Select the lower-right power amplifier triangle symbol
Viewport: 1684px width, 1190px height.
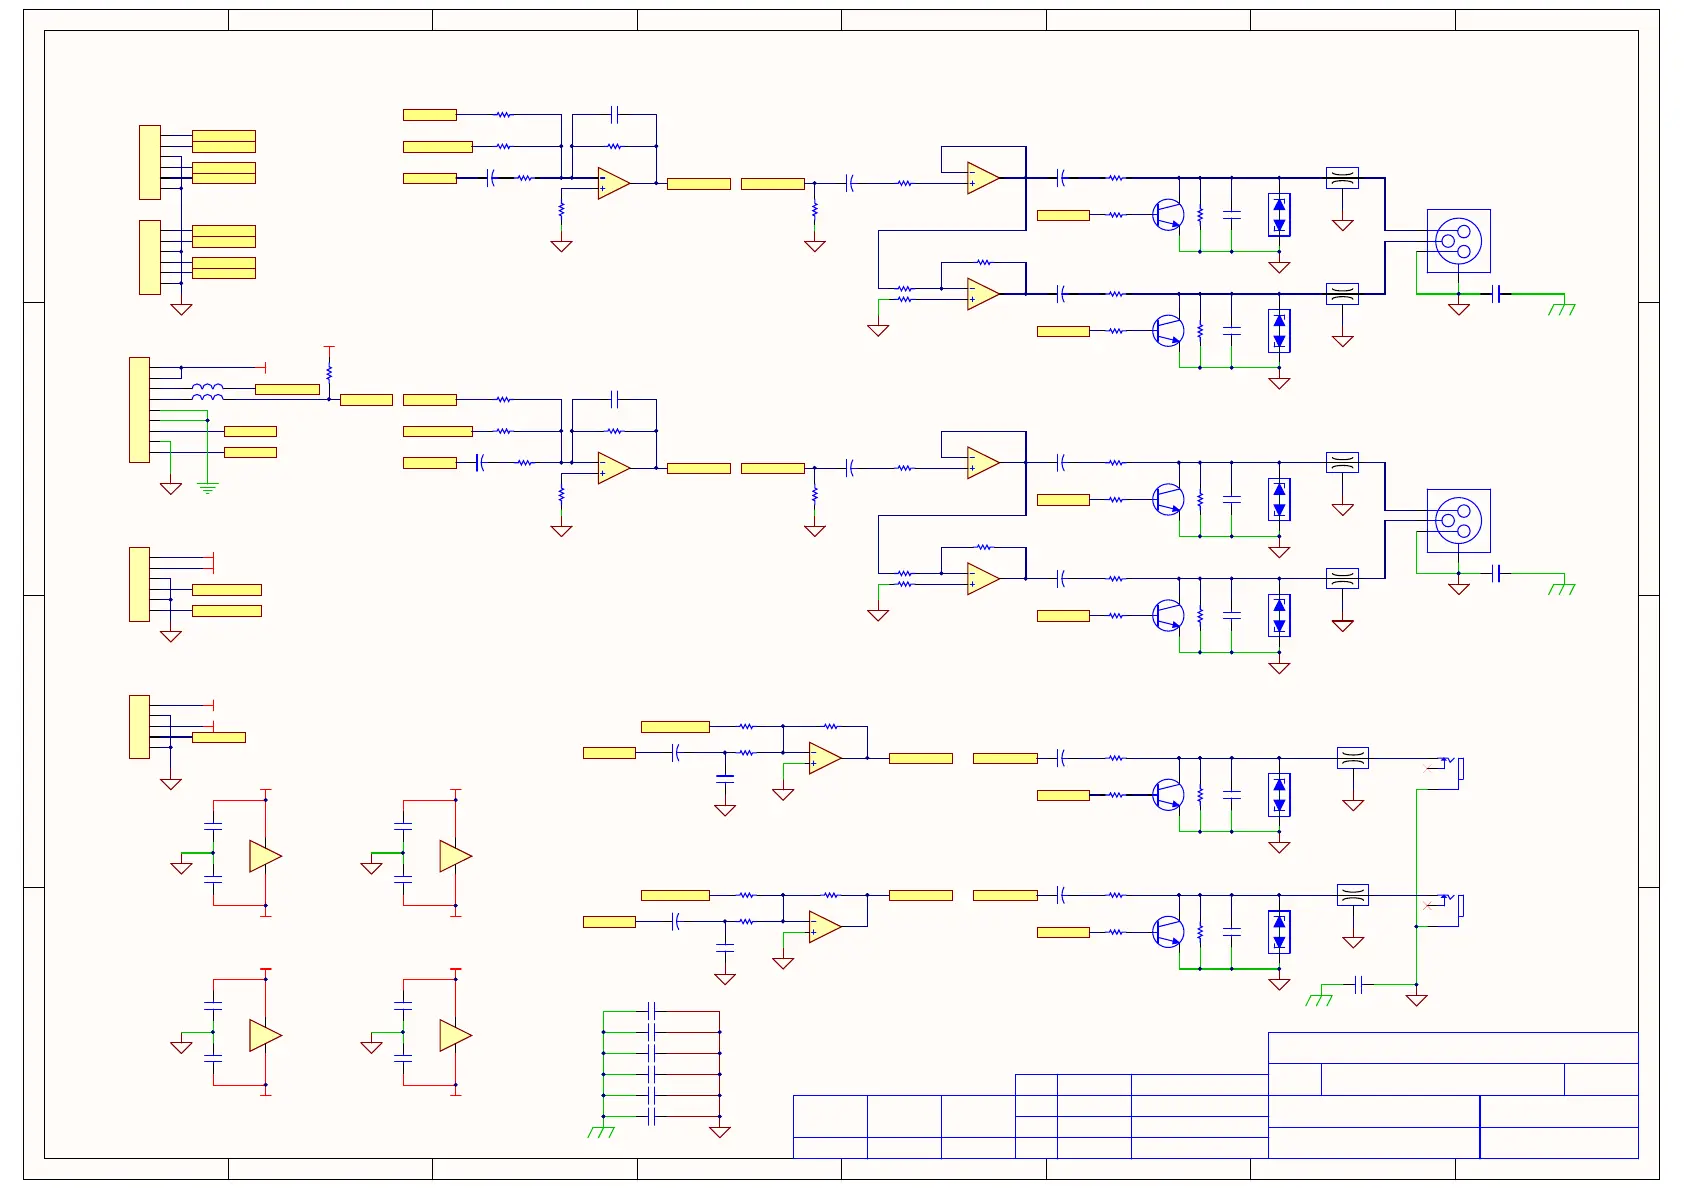tap(455, 1035)
